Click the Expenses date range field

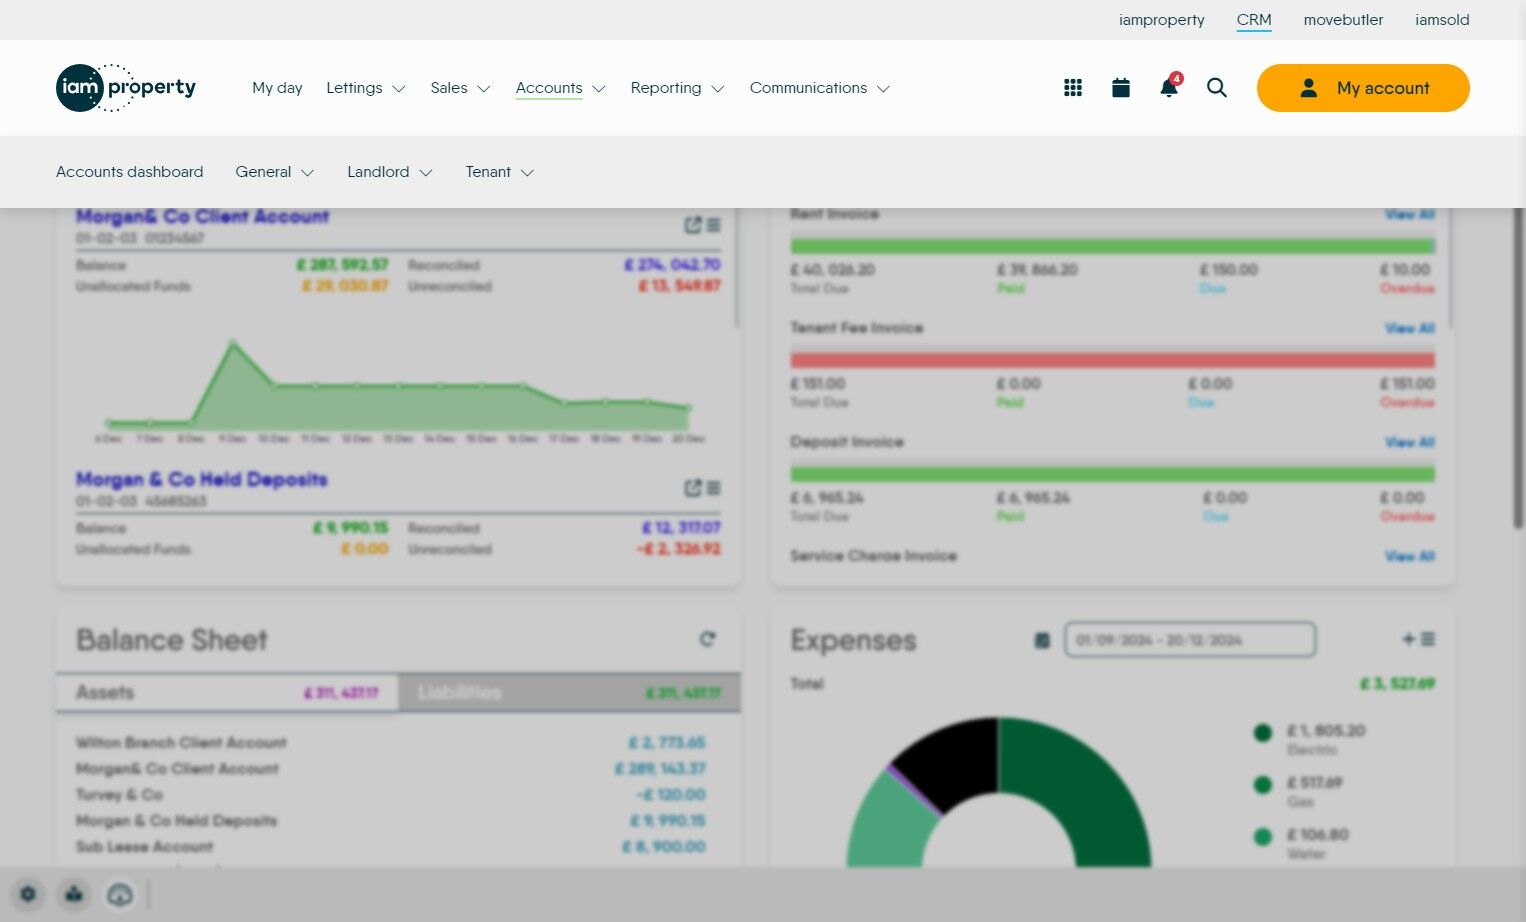tap(1190, 640)
